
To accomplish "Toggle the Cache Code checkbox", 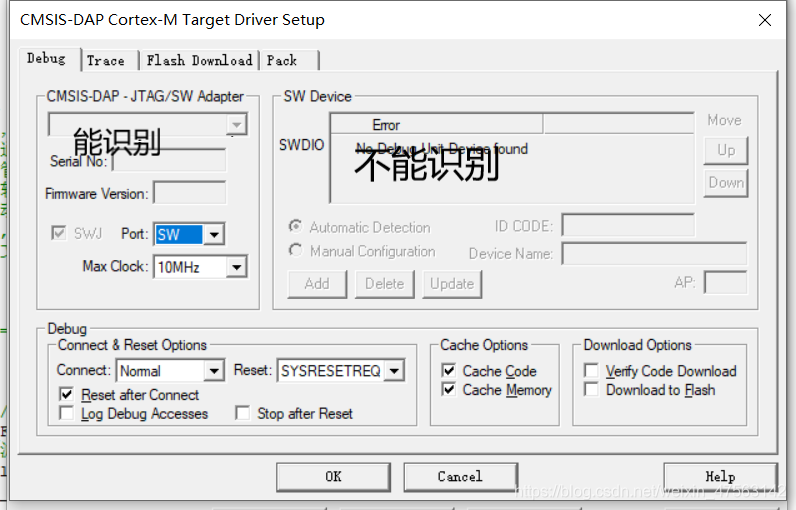I will click(x=449, y=370).
